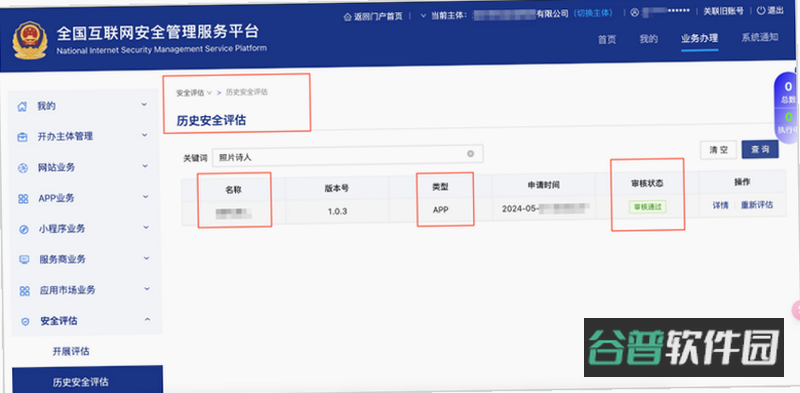The height and width of the screenshot is (393, 800).
Task: Click the home icon beside 返回门户首页
Action: 348,16
